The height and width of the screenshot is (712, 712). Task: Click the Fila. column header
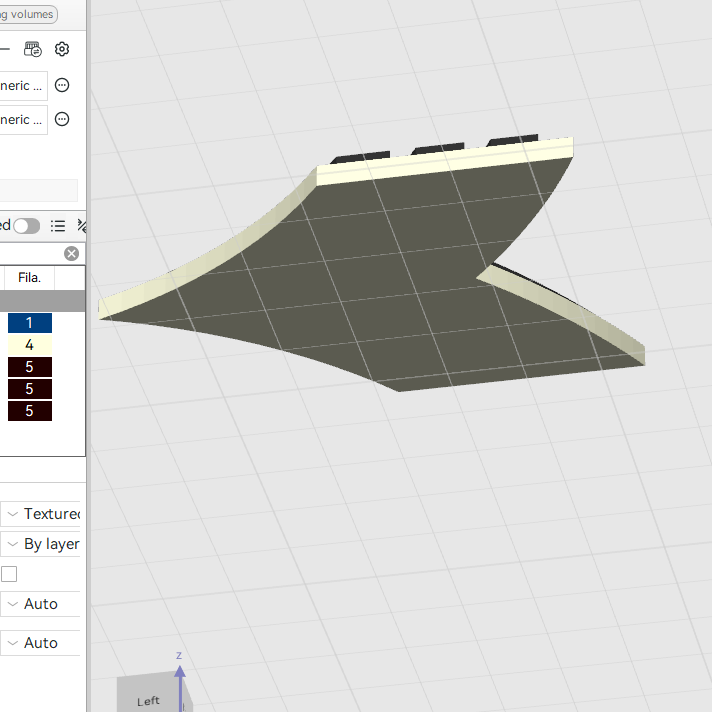(x=30, y=277)
